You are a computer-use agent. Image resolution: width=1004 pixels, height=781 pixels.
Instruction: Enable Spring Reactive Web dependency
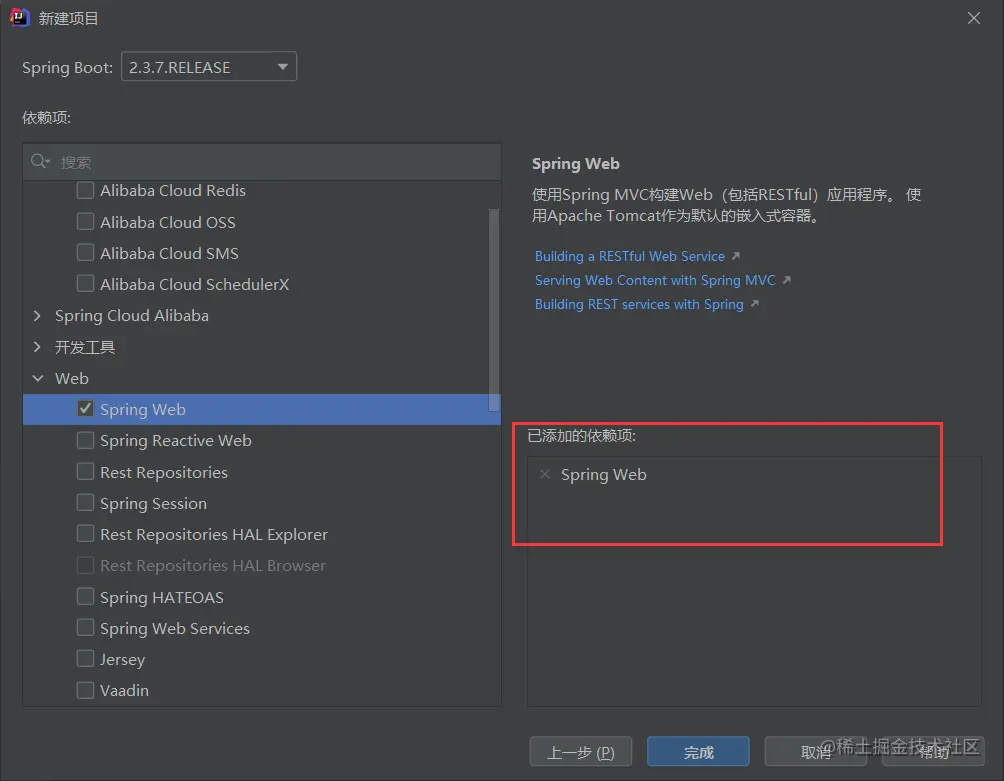85,440
